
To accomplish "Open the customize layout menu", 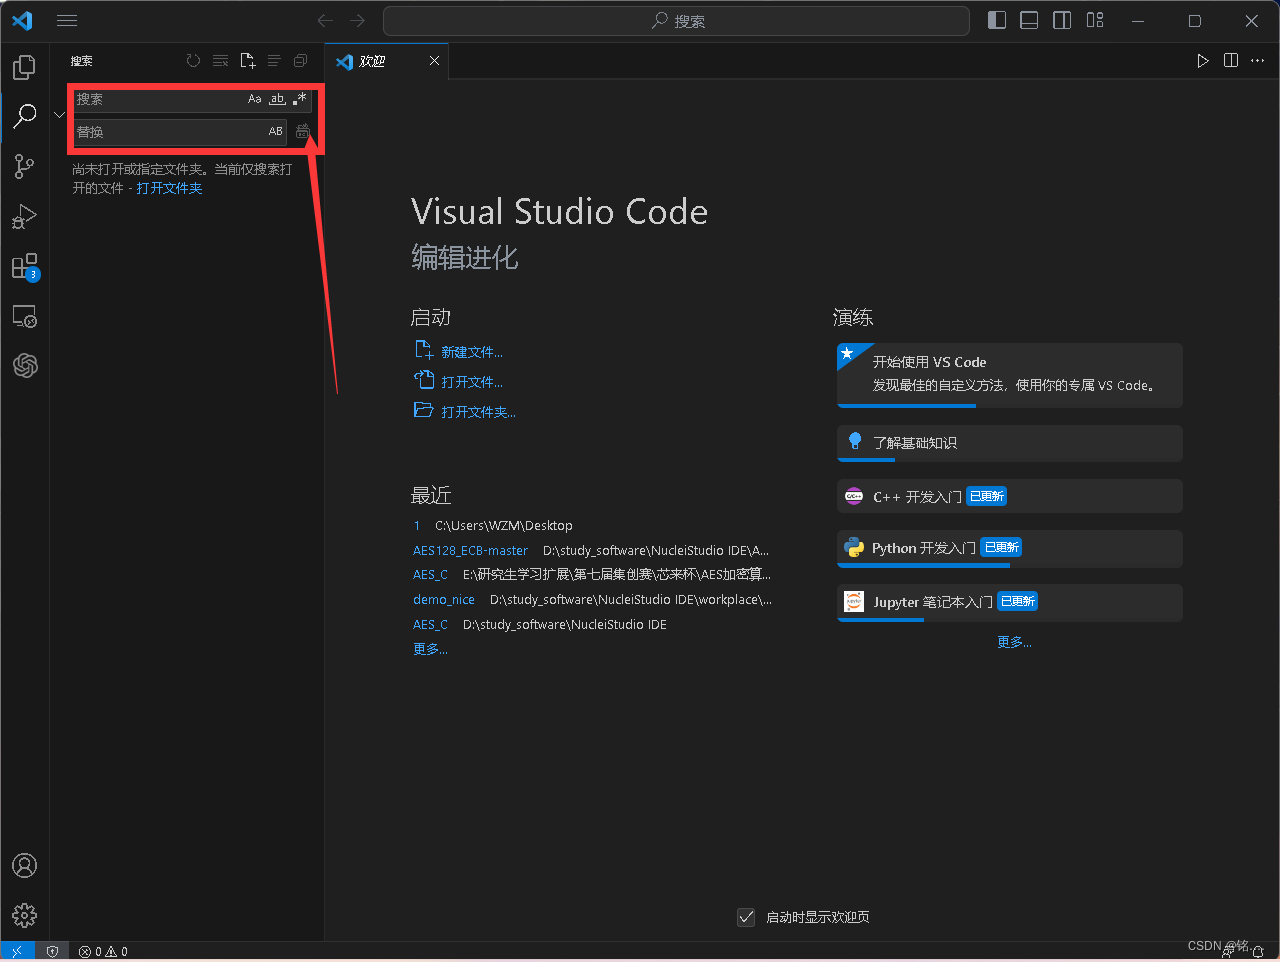I will [1096, 21].
